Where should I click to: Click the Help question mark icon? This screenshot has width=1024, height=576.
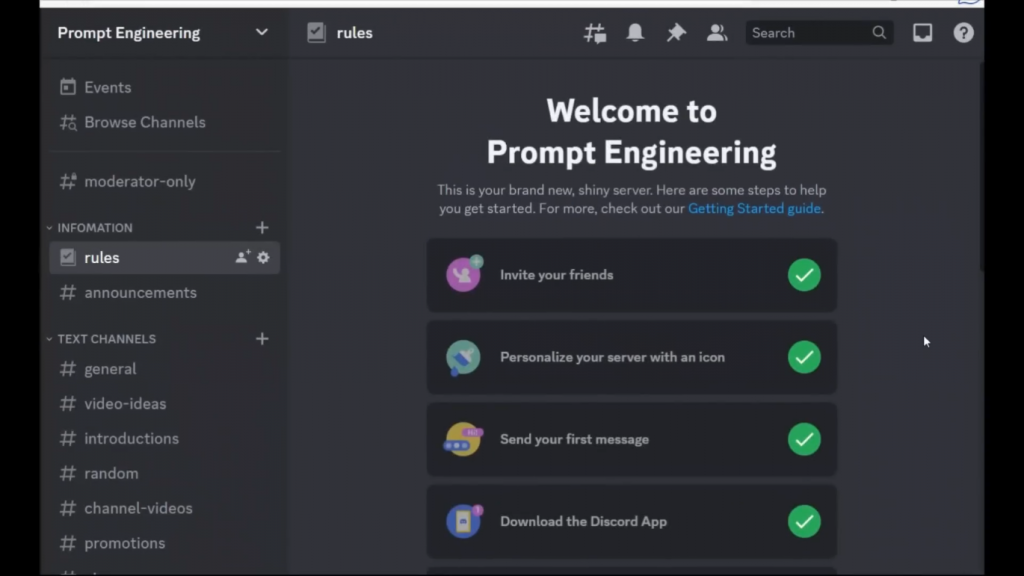point(963,33)
